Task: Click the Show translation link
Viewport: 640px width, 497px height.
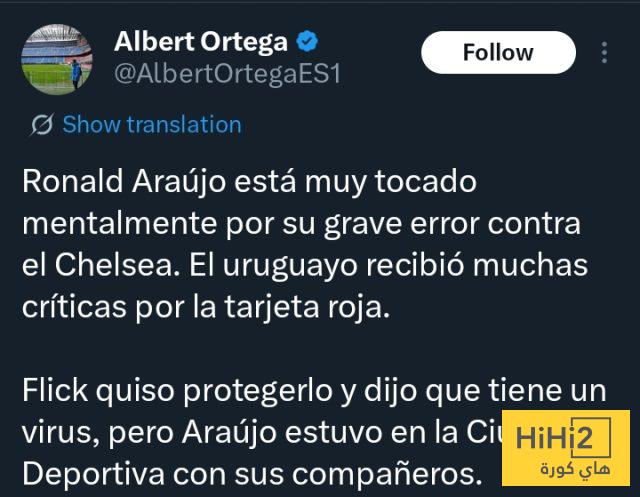Action: [152, 124]
